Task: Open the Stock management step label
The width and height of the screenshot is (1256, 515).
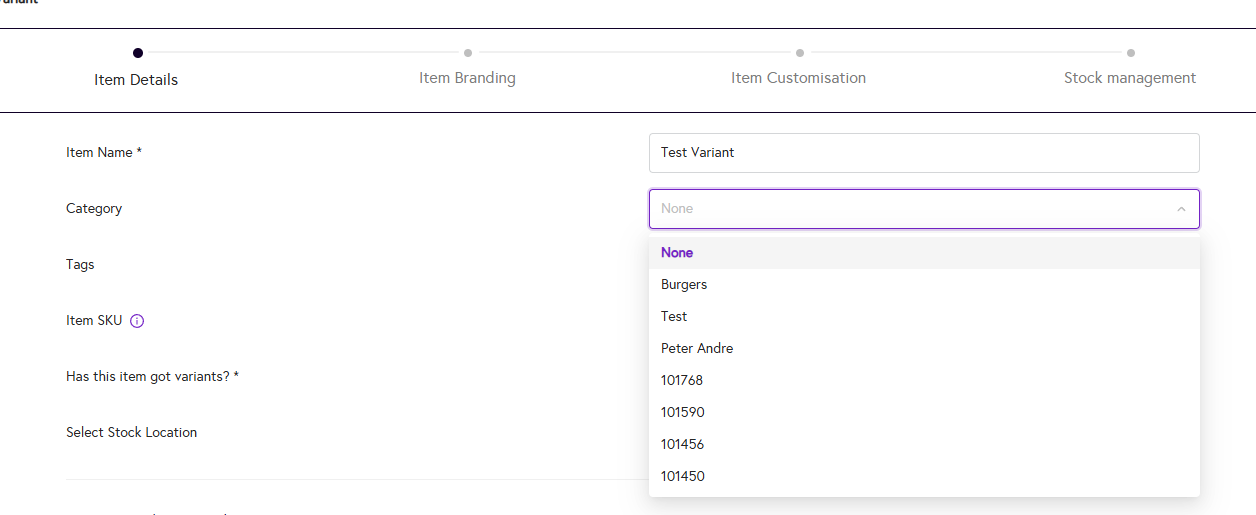Action: [1129, 78]
